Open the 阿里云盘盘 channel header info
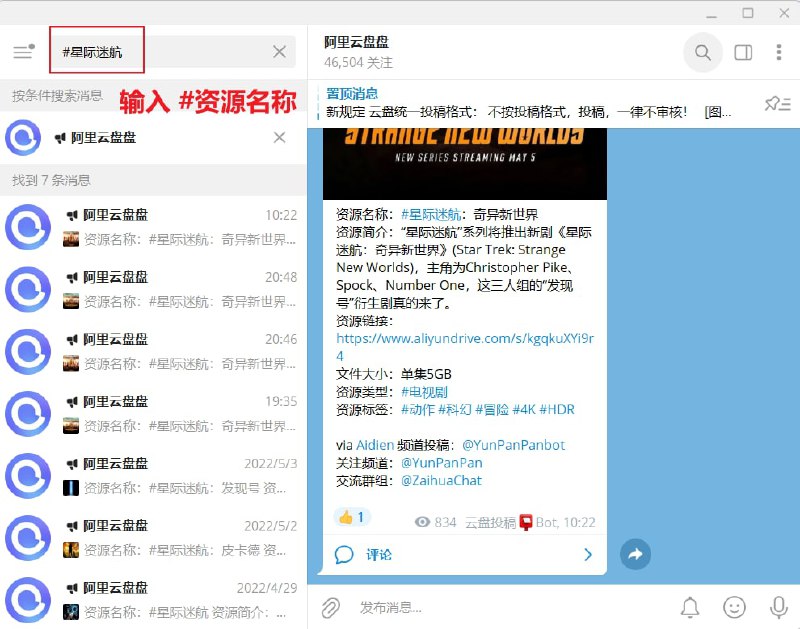The width and height of the screenshot is (800, 629). (x=358, y=52)
